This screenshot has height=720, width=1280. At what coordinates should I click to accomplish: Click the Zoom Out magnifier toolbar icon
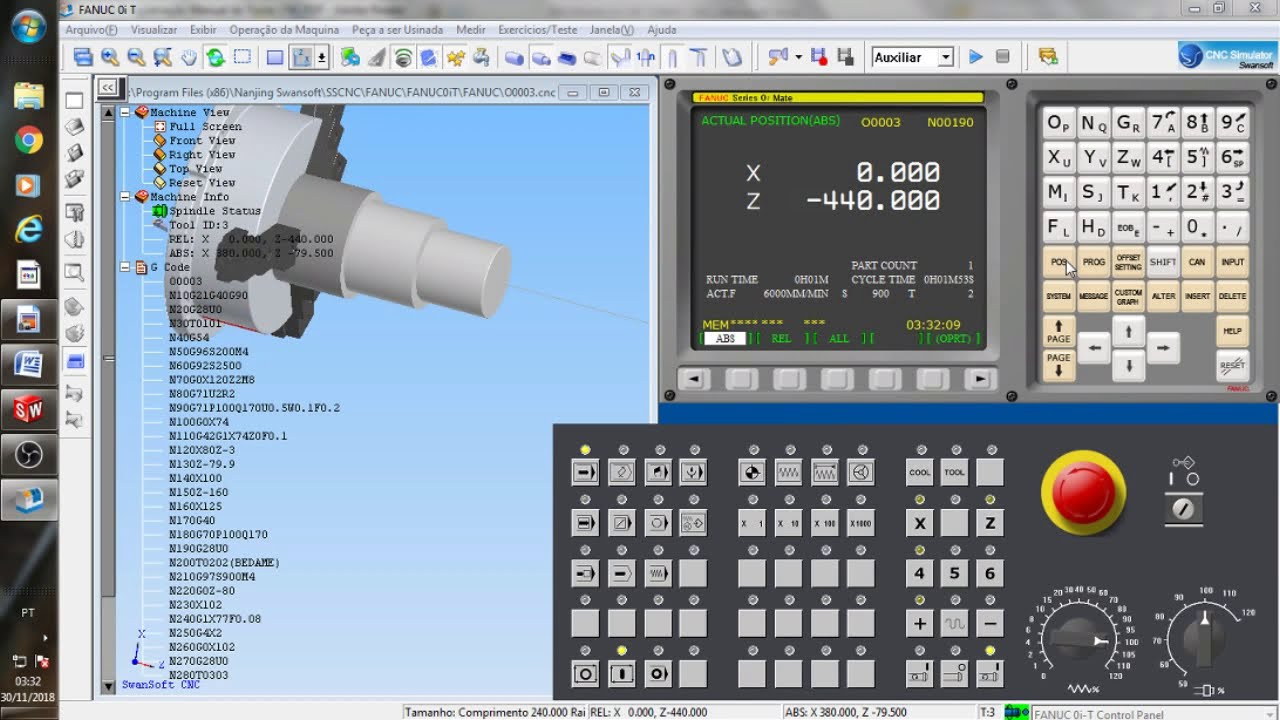point(136,57)
